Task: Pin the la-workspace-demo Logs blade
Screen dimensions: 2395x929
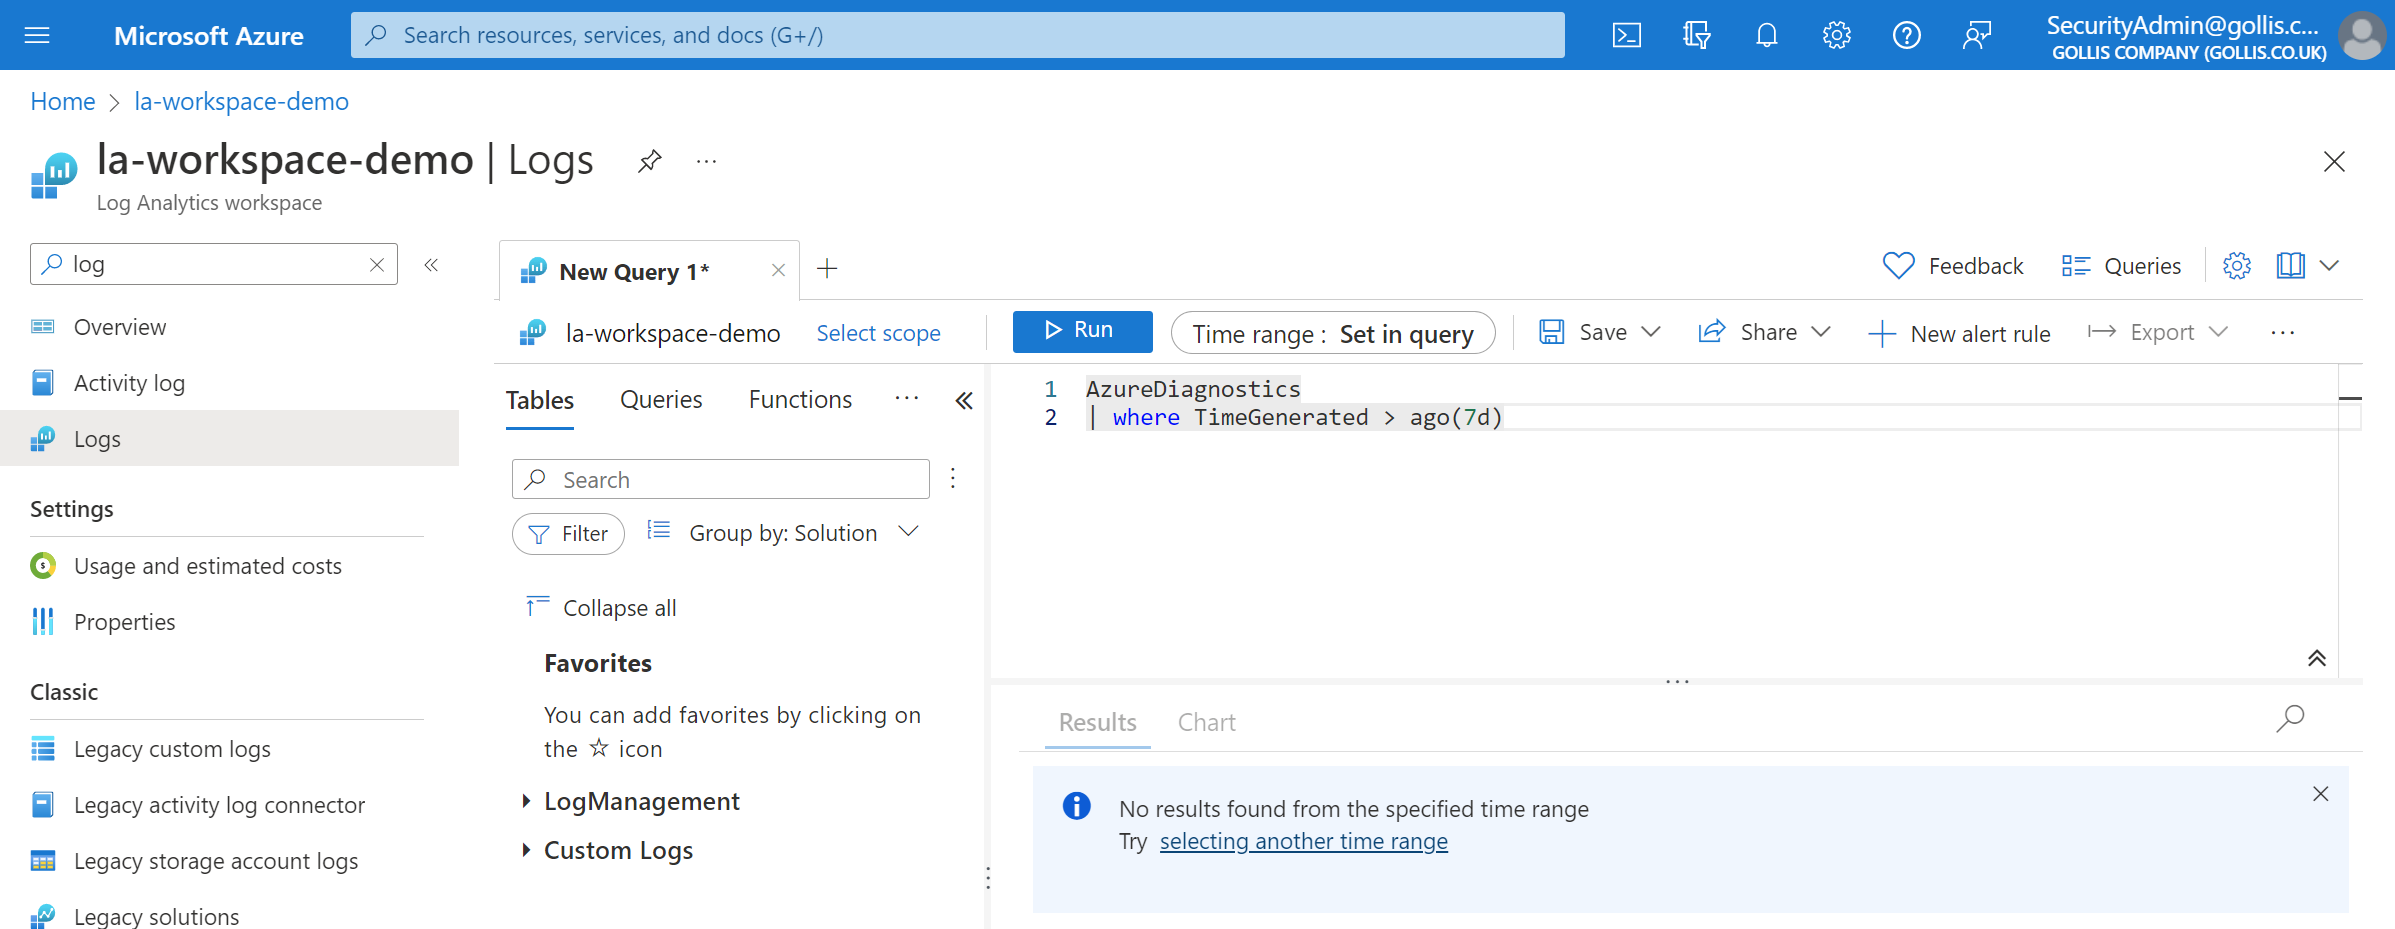Action: click(x=650, y=161)
